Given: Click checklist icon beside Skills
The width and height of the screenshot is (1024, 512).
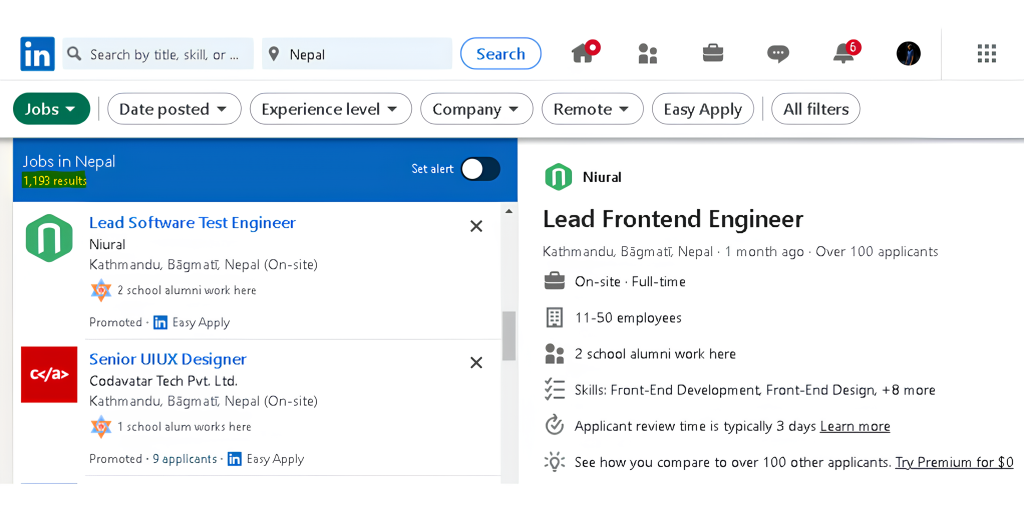Looking at the screenshot, I should click(554, 390).
